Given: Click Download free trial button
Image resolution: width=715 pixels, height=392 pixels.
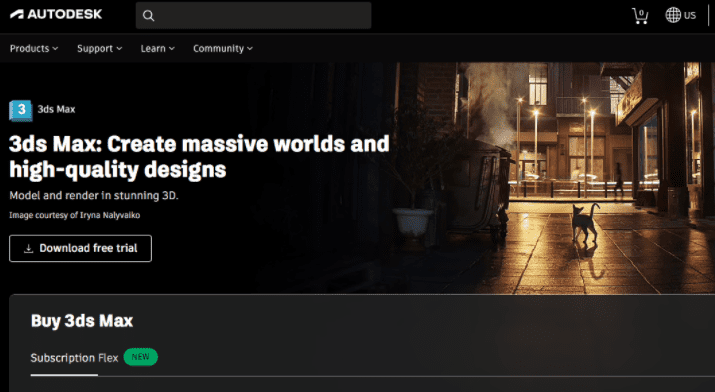Looking at the screenshot, I should coord(80,248).
